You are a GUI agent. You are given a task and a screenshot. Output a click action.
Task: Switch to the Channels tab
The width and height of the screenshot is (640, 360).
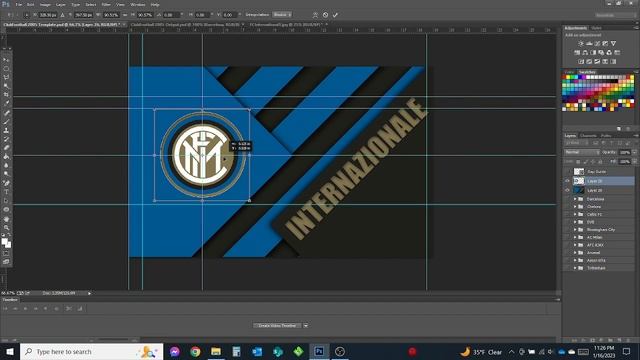click(x=588, y=136)
